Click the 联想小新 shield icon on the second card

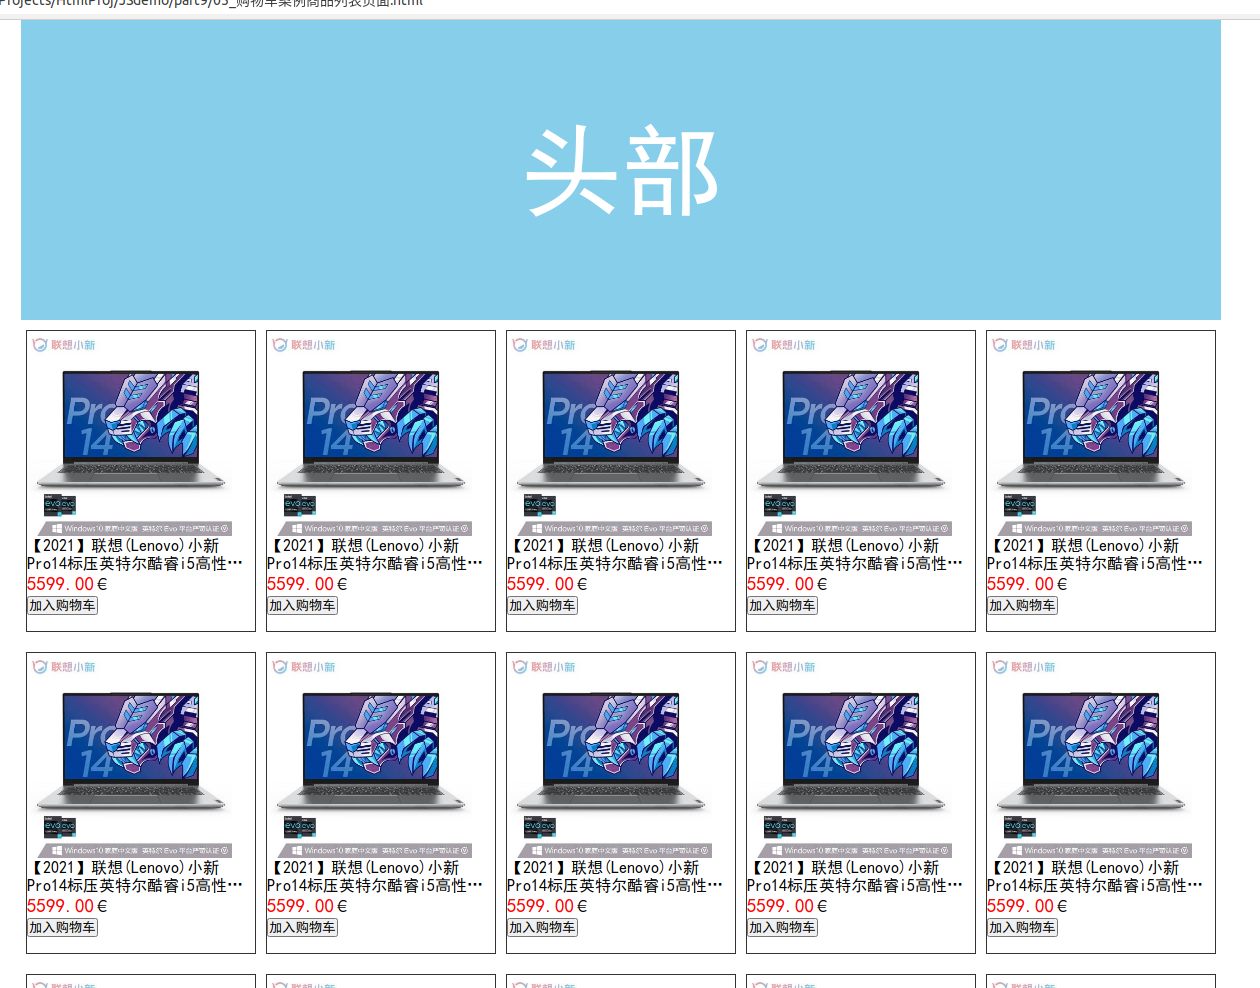pos(302,344)
